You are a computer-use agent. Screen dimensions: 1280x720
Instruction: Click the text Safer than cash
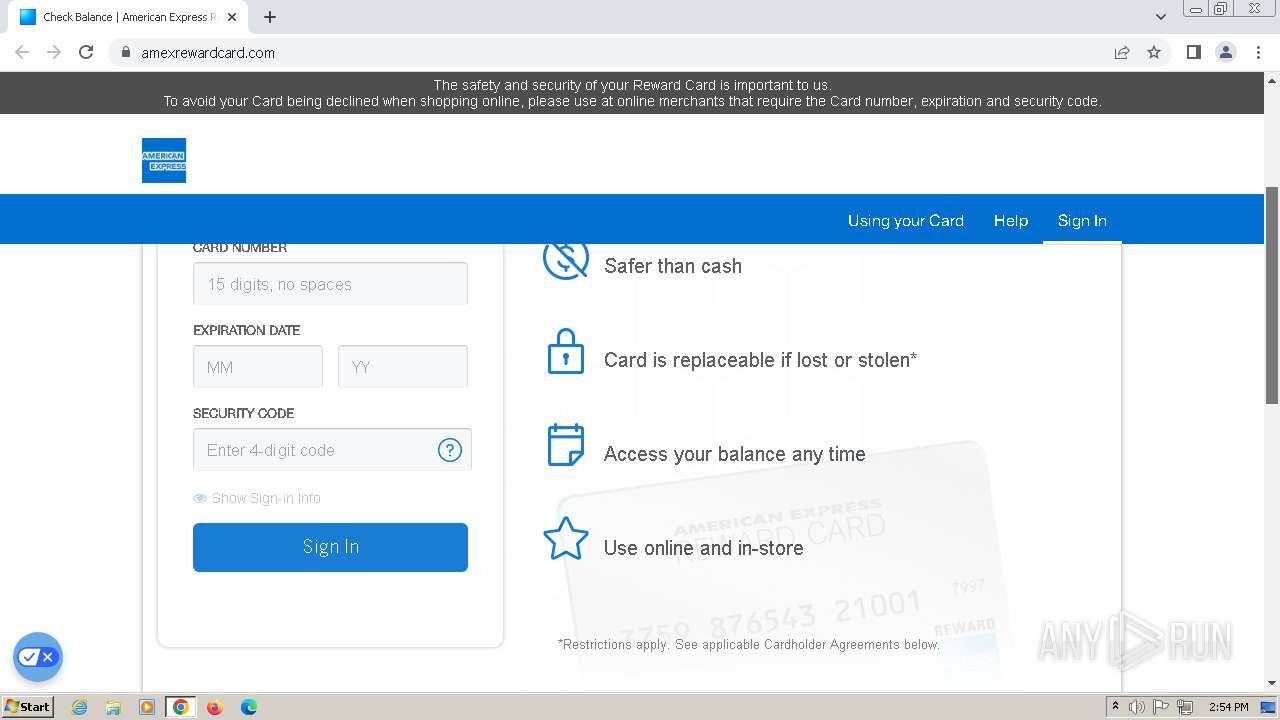673,266
